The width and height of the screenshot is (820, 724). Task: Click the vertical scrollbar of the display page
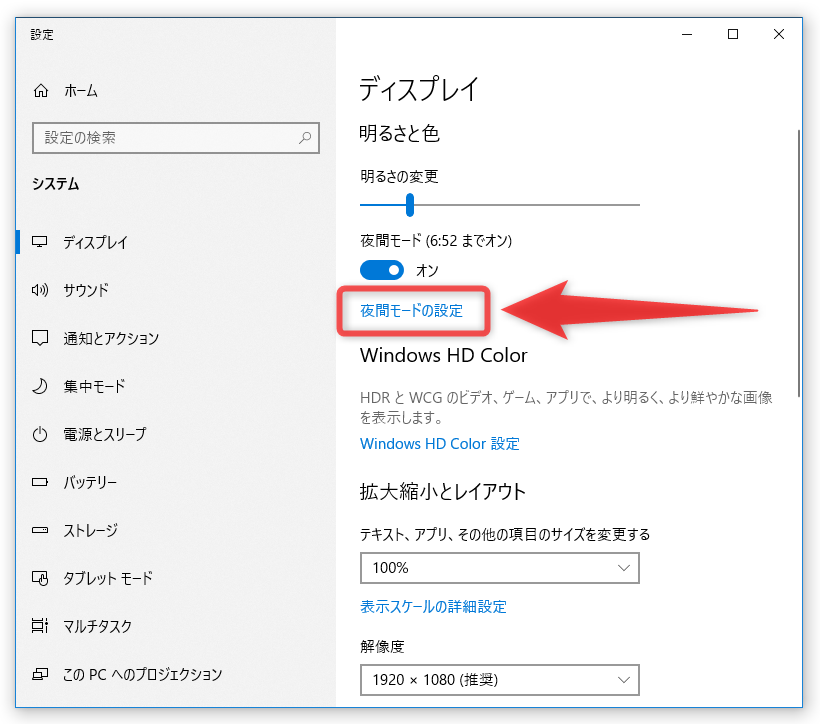pos(799,263)
